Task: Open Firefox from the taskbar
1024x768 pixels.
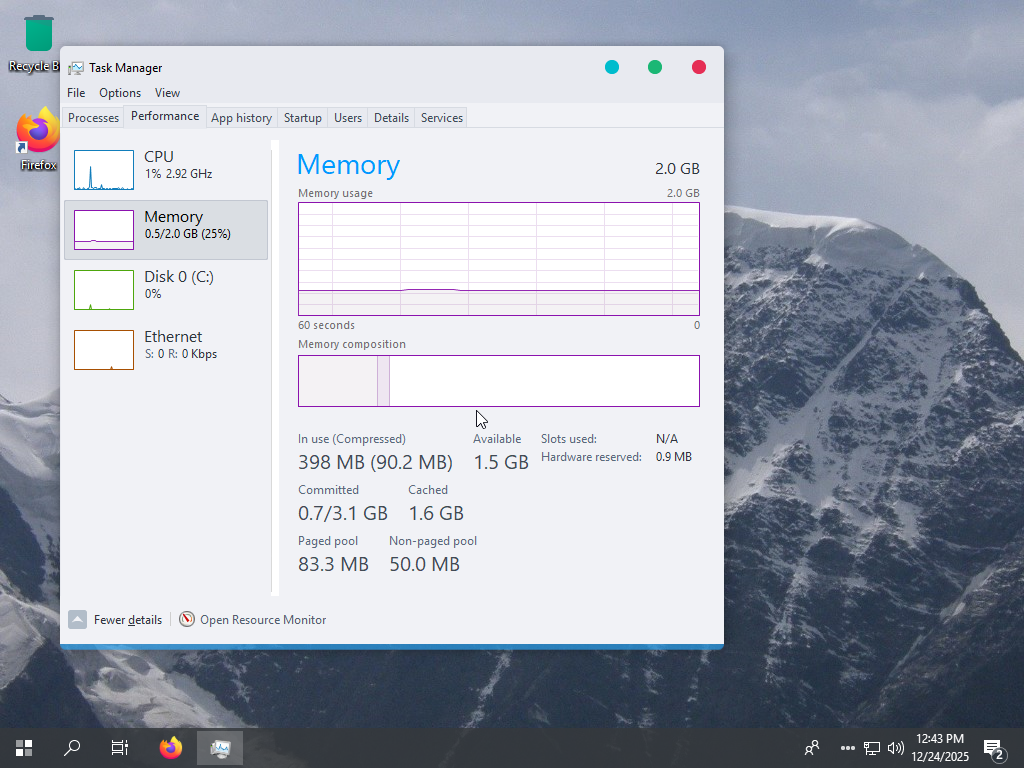Action: coord(171,747)
